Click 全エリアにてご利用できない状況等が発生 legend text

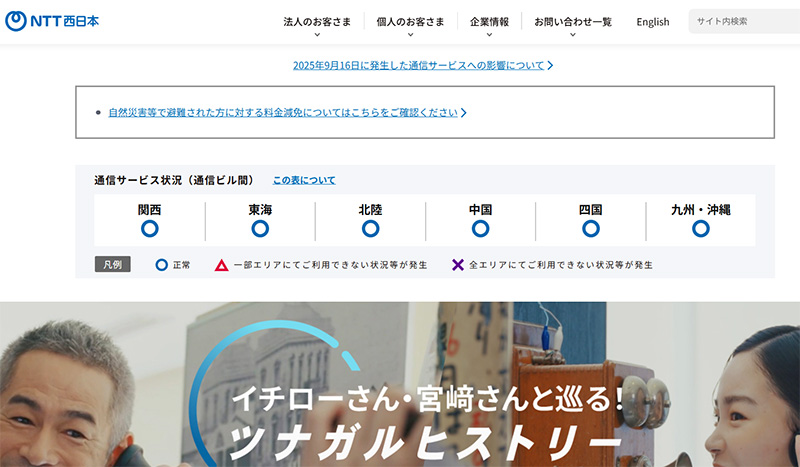[x=561, y=265]
